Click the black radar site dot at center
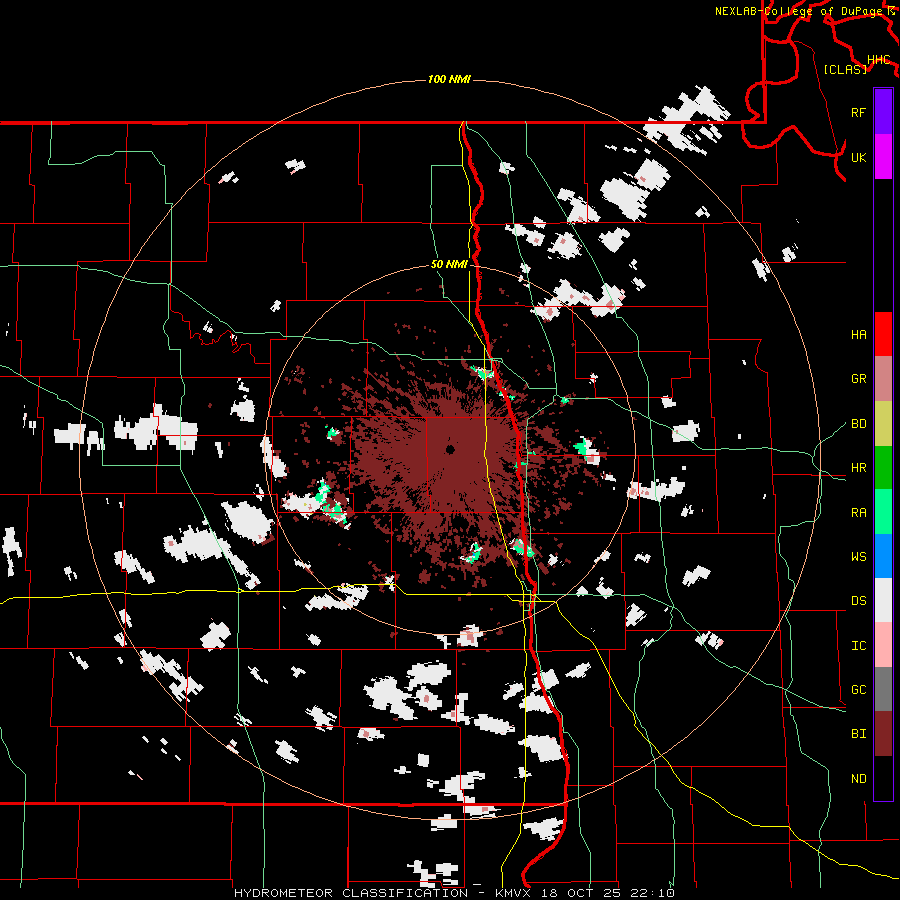Viewport: 900px width, 900px height. (x=450, y=449)
